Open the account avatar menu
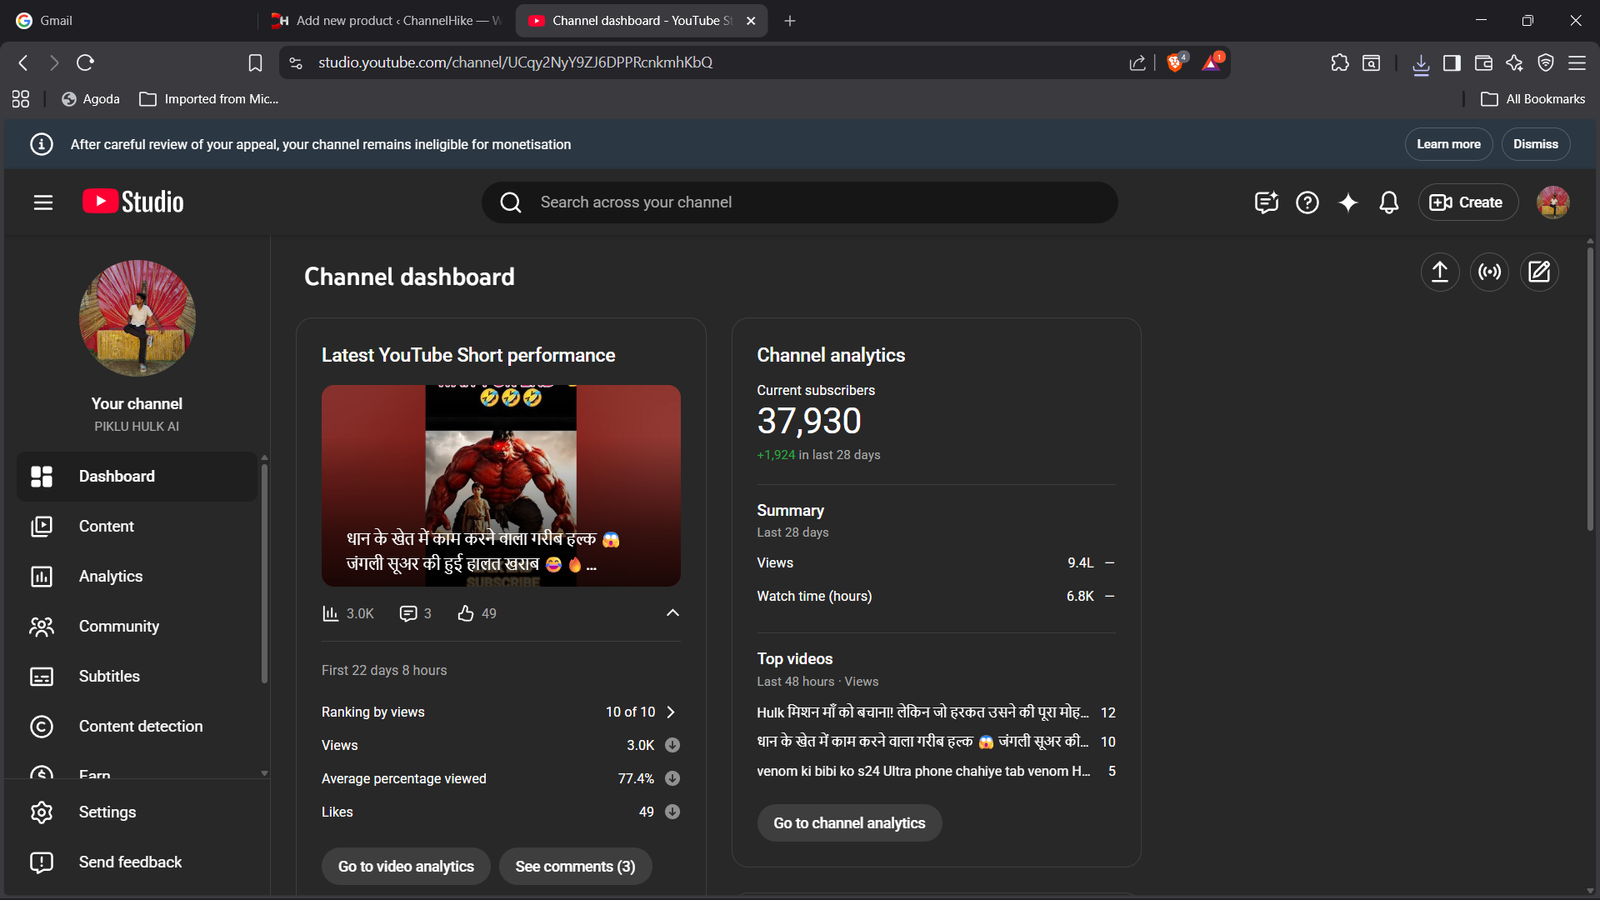Viewport: 1600px width, 900px height. pos(1553,203)
